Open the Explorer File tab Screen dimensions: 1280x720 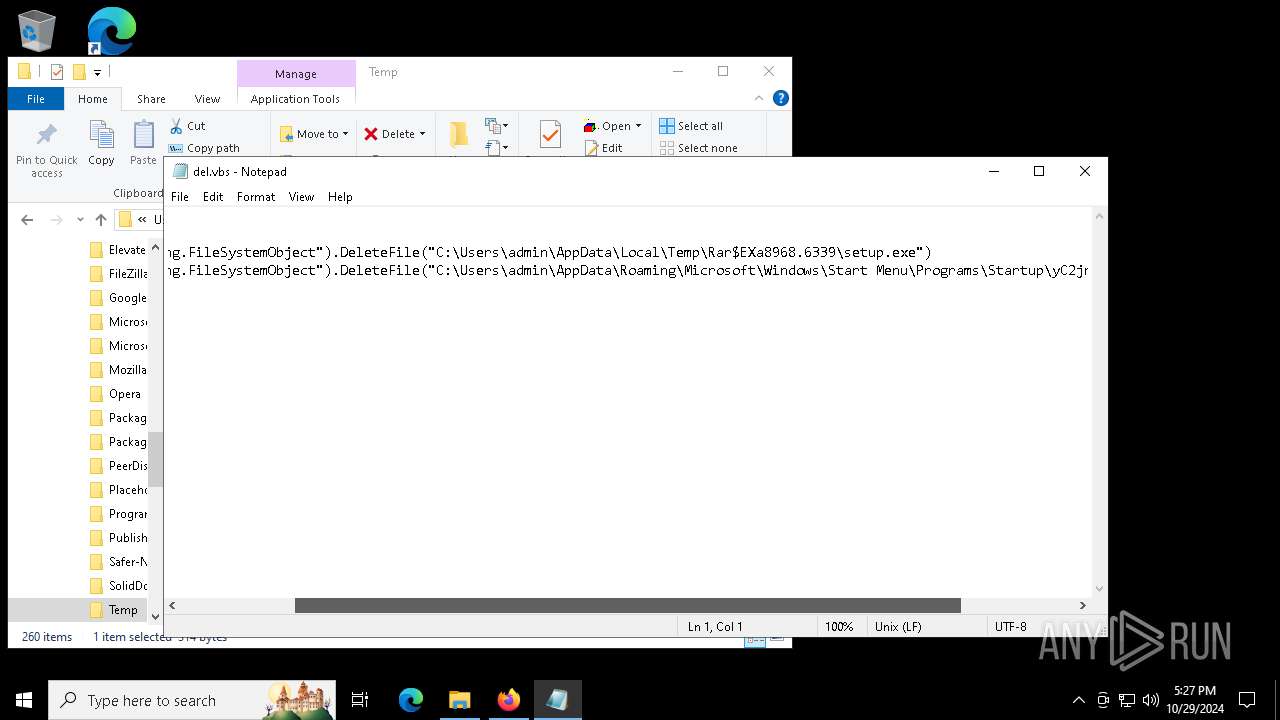[36, 99]
